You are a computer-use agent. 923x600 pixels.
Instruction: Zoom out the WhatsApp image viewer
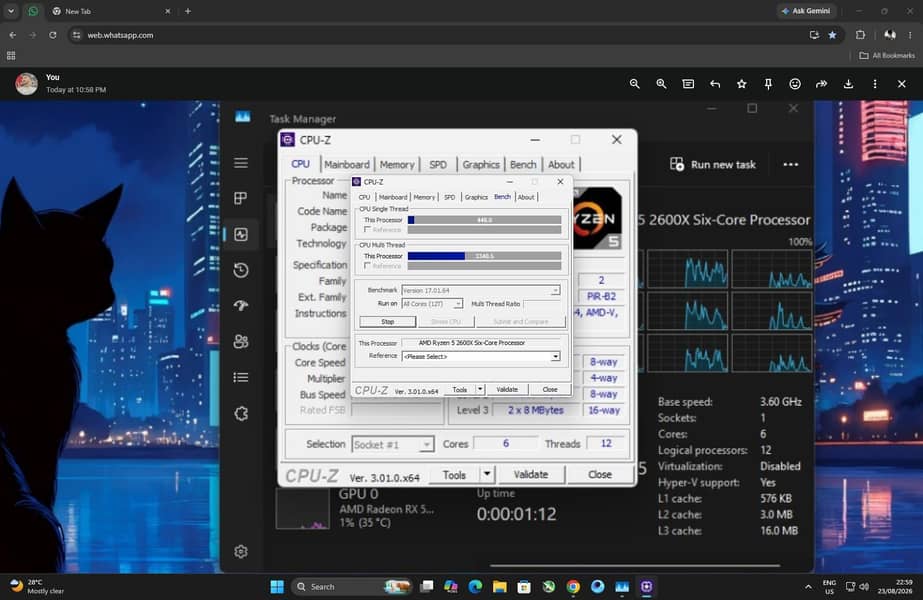[x=635, y=84]
